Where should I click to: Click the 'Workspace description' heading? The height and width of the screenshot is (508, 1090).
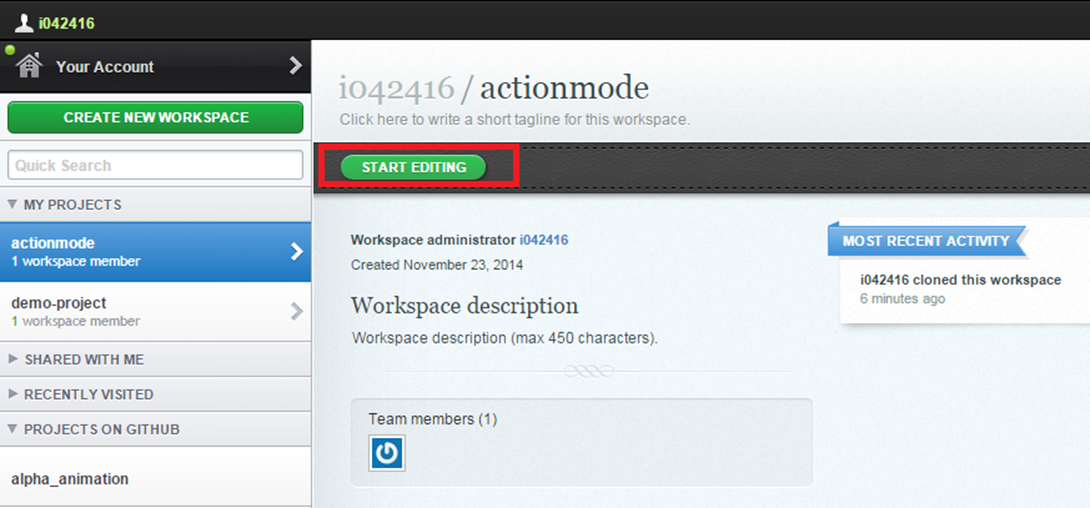click(x=464, y=306)
